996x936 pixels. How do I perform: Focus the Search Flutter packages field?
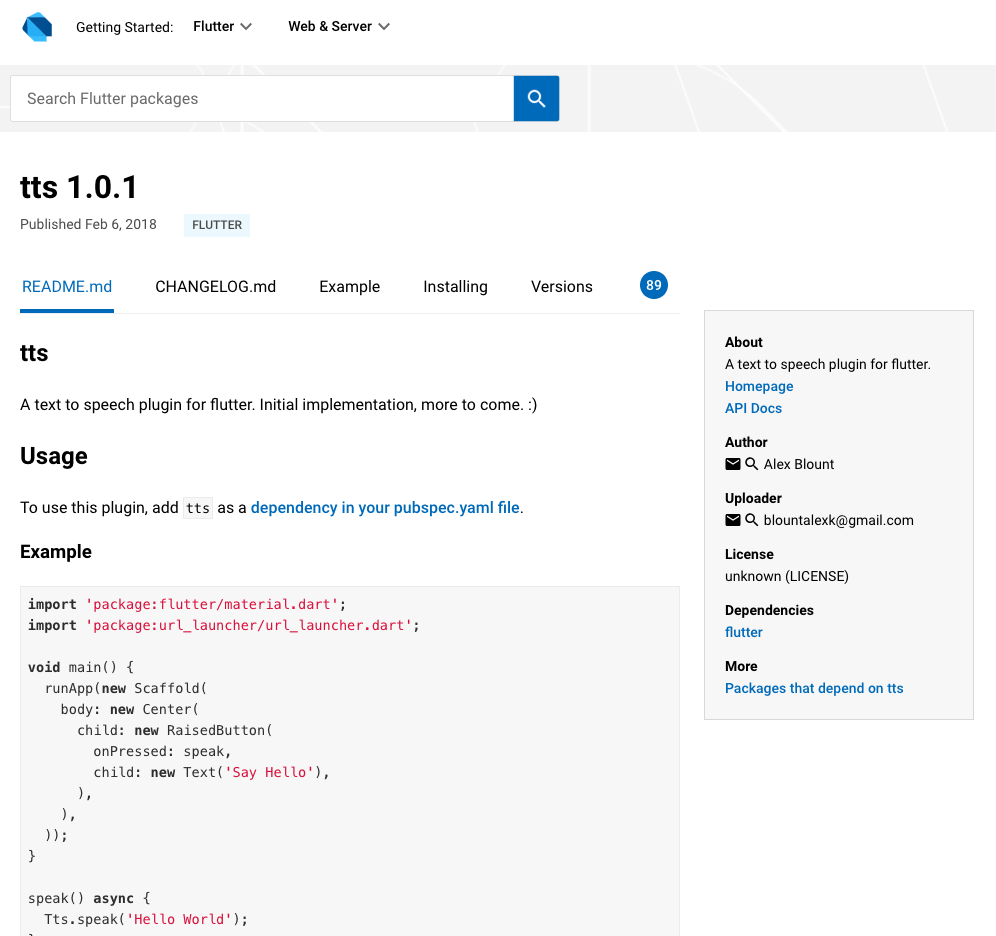(x=262, y=98)
